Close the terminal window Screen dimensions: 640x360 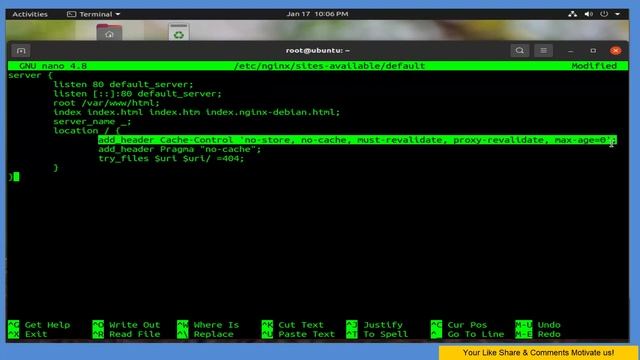[616, 51]
